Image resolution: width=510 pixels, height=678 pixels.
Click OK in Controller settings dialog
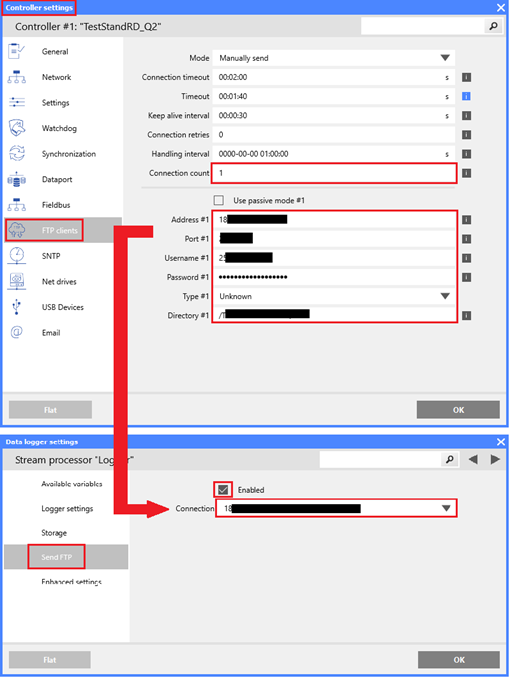click(x=458, y=409)
